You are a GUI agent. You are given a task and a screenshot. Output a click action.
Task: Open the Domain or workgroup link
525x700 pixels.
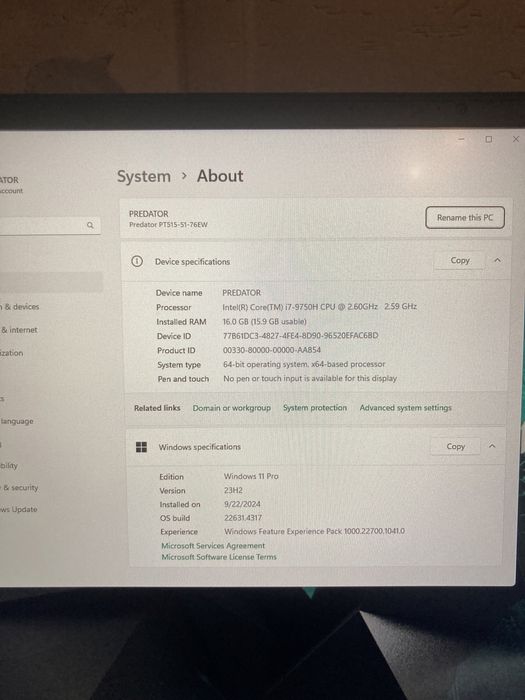tap(232, 408)
